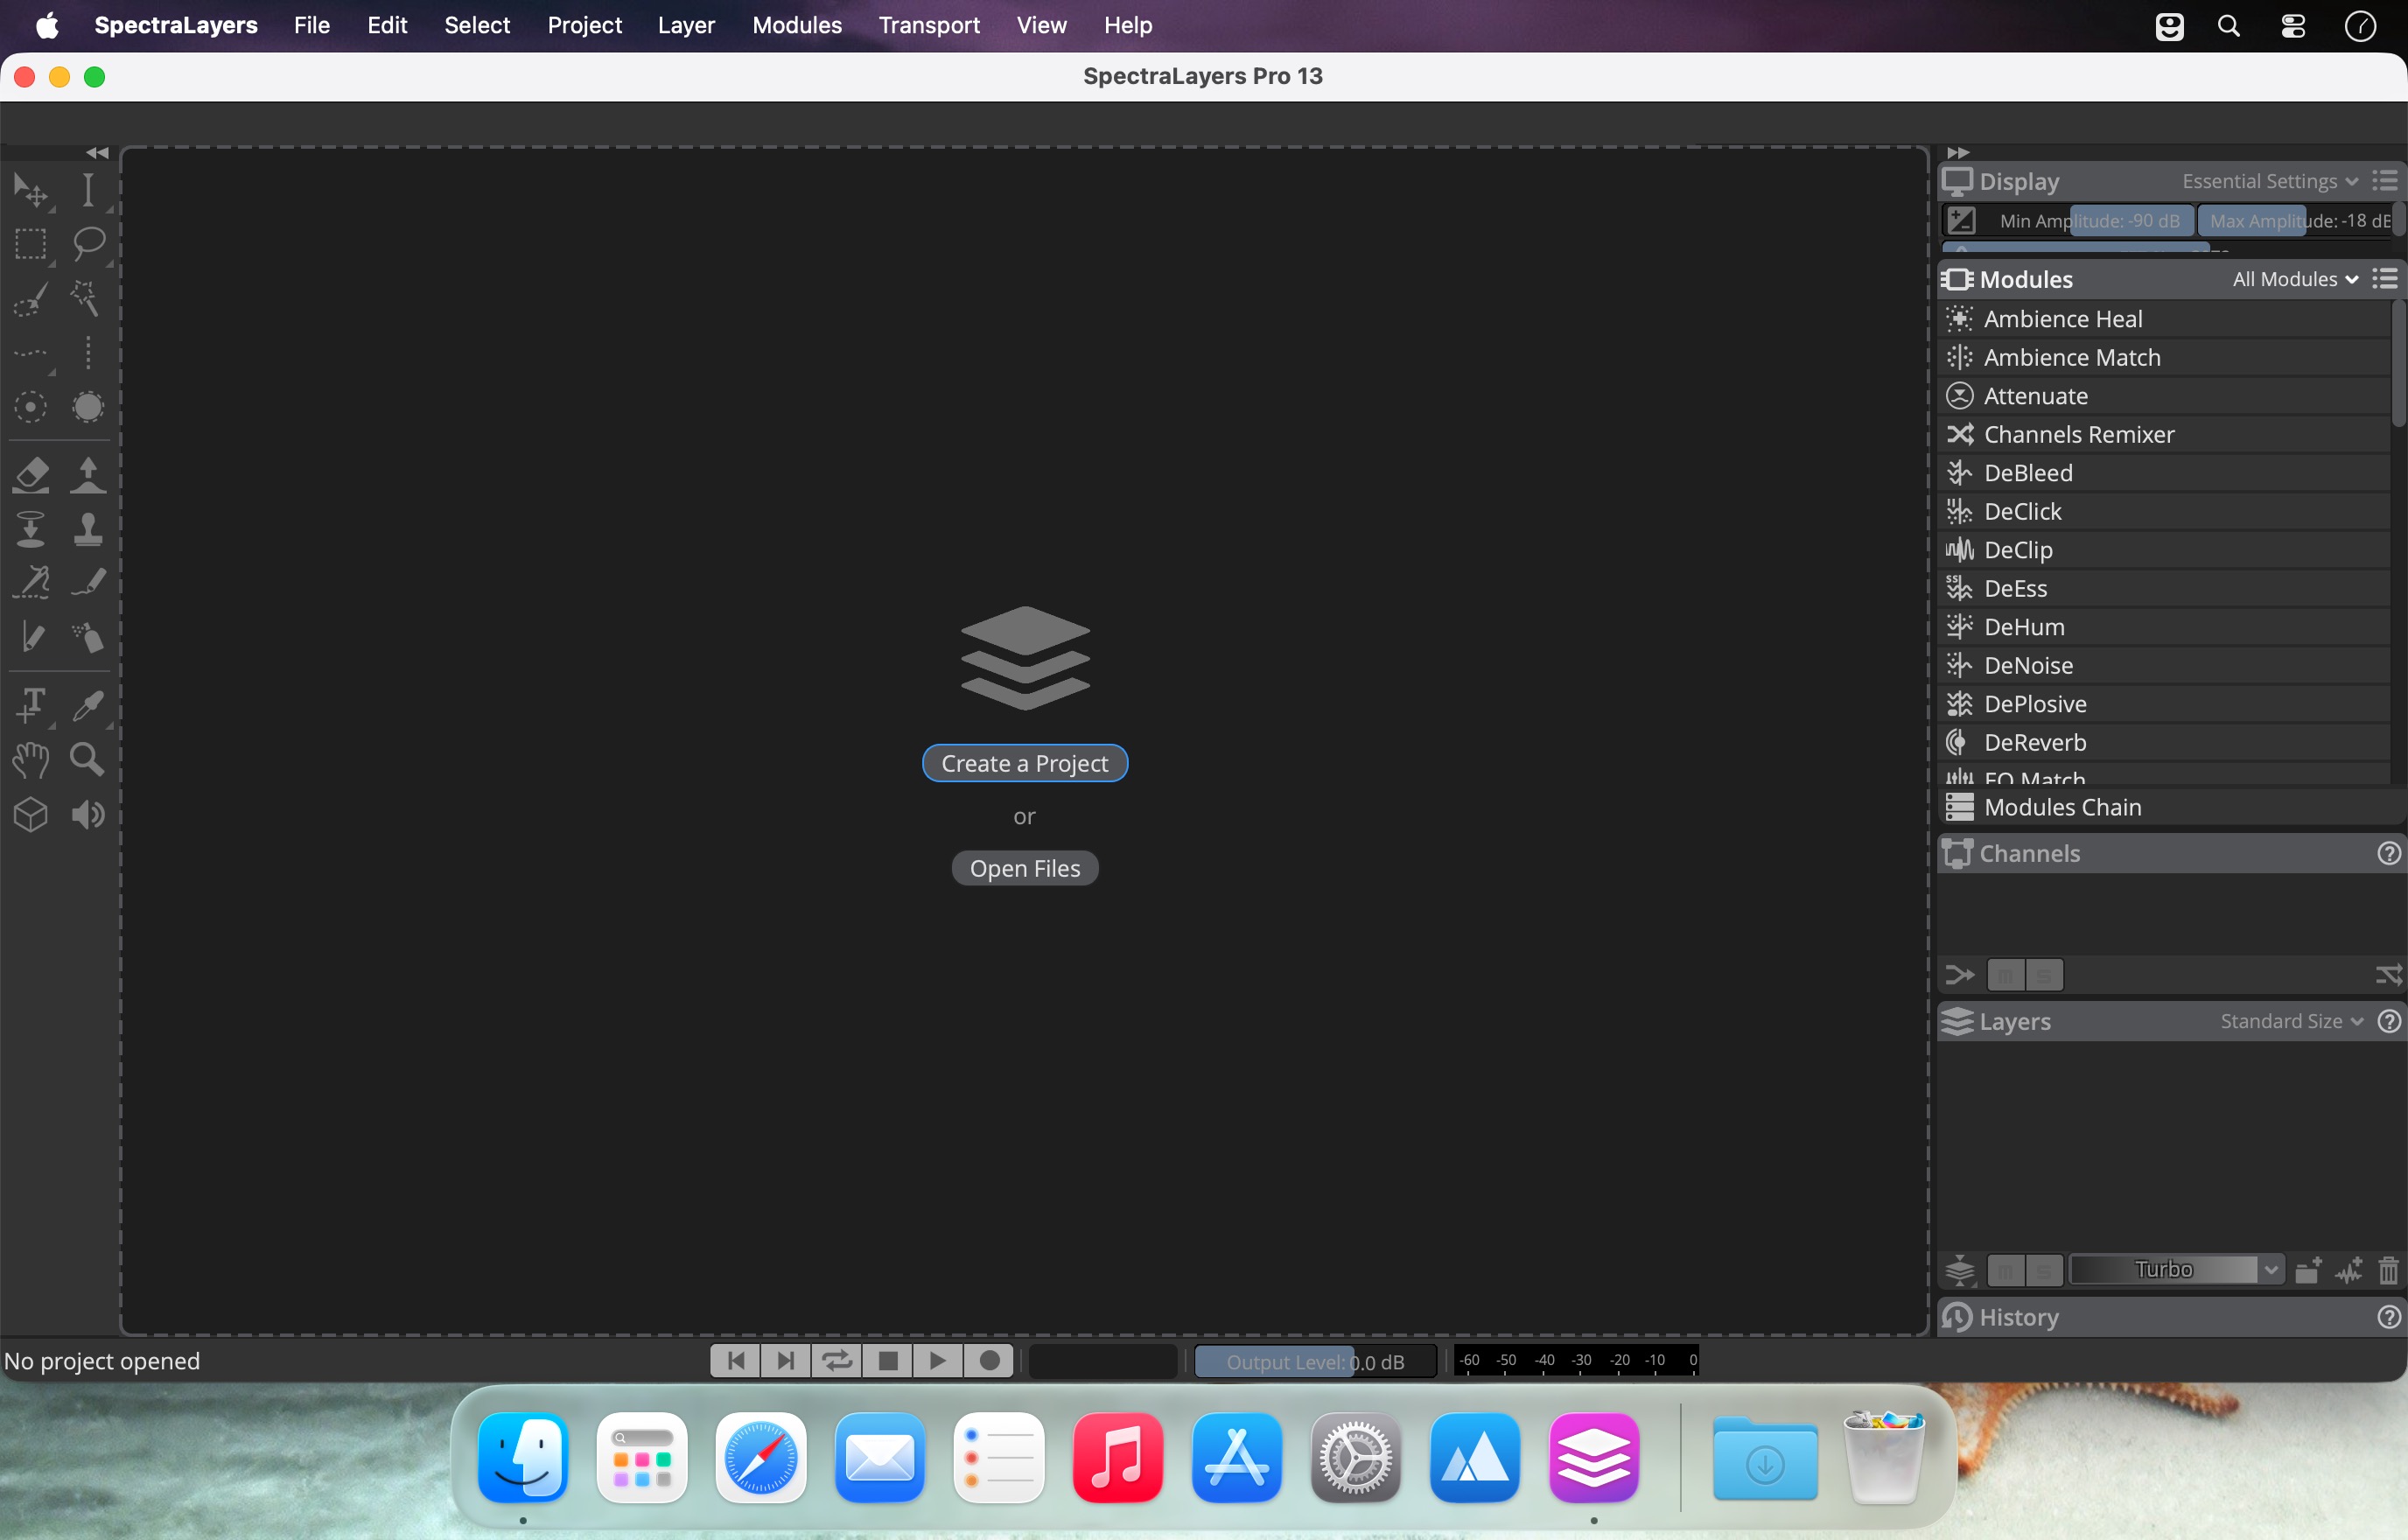2408x1540 pixels.
Task: Open the Display panel list menu
Action: [2386, 181]
